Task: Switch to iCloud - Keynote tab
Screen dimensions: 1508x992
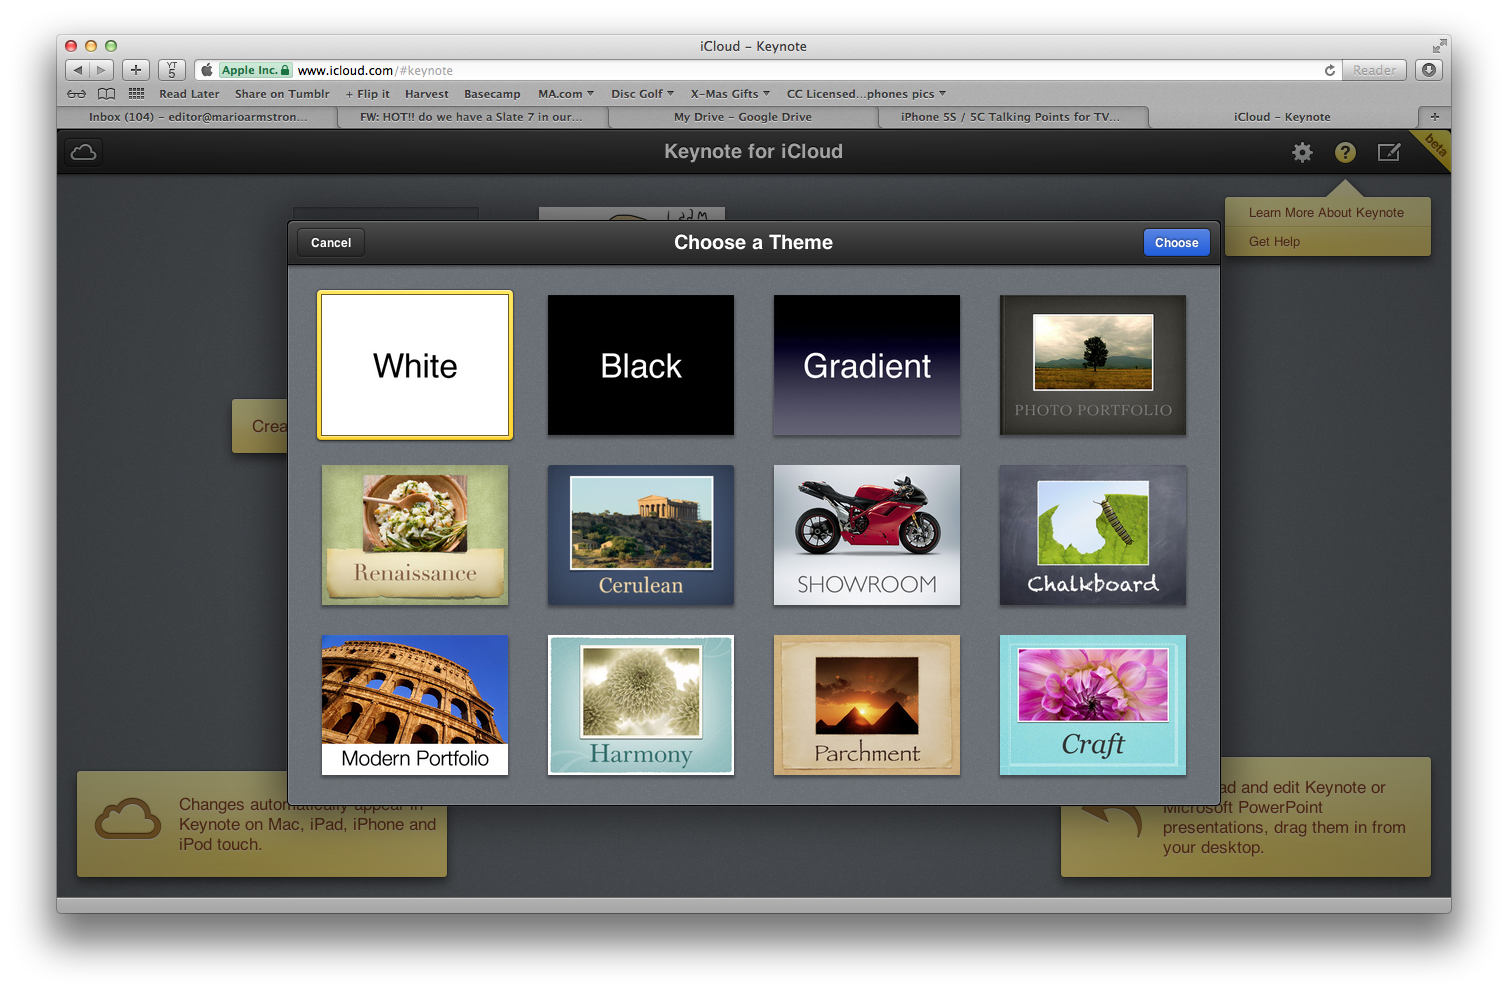Action: click(x=1282, y=117)
